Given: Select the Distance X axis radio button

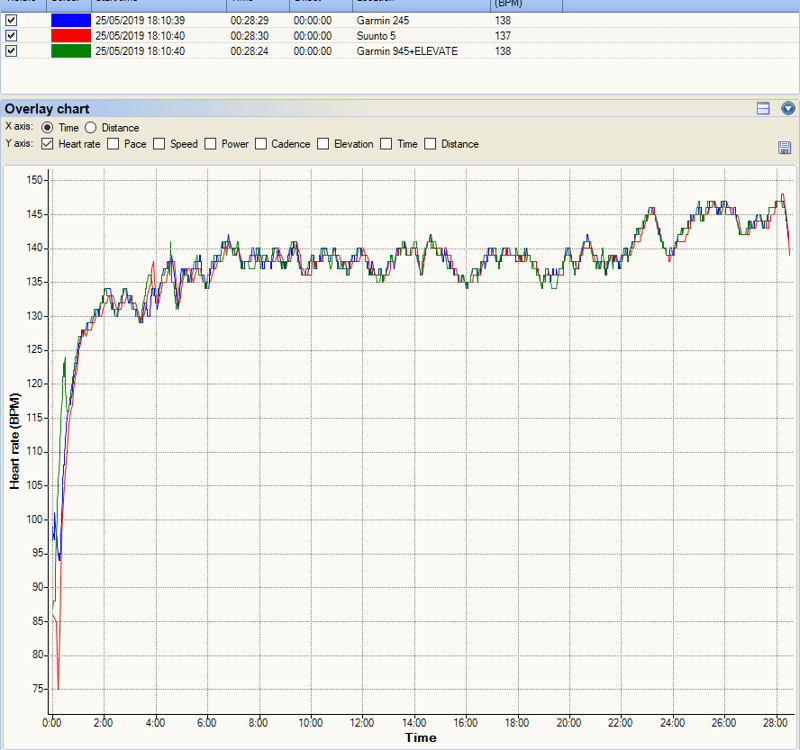Looking at the screenshot, I should pyautogui.click(x=90, y=128).
